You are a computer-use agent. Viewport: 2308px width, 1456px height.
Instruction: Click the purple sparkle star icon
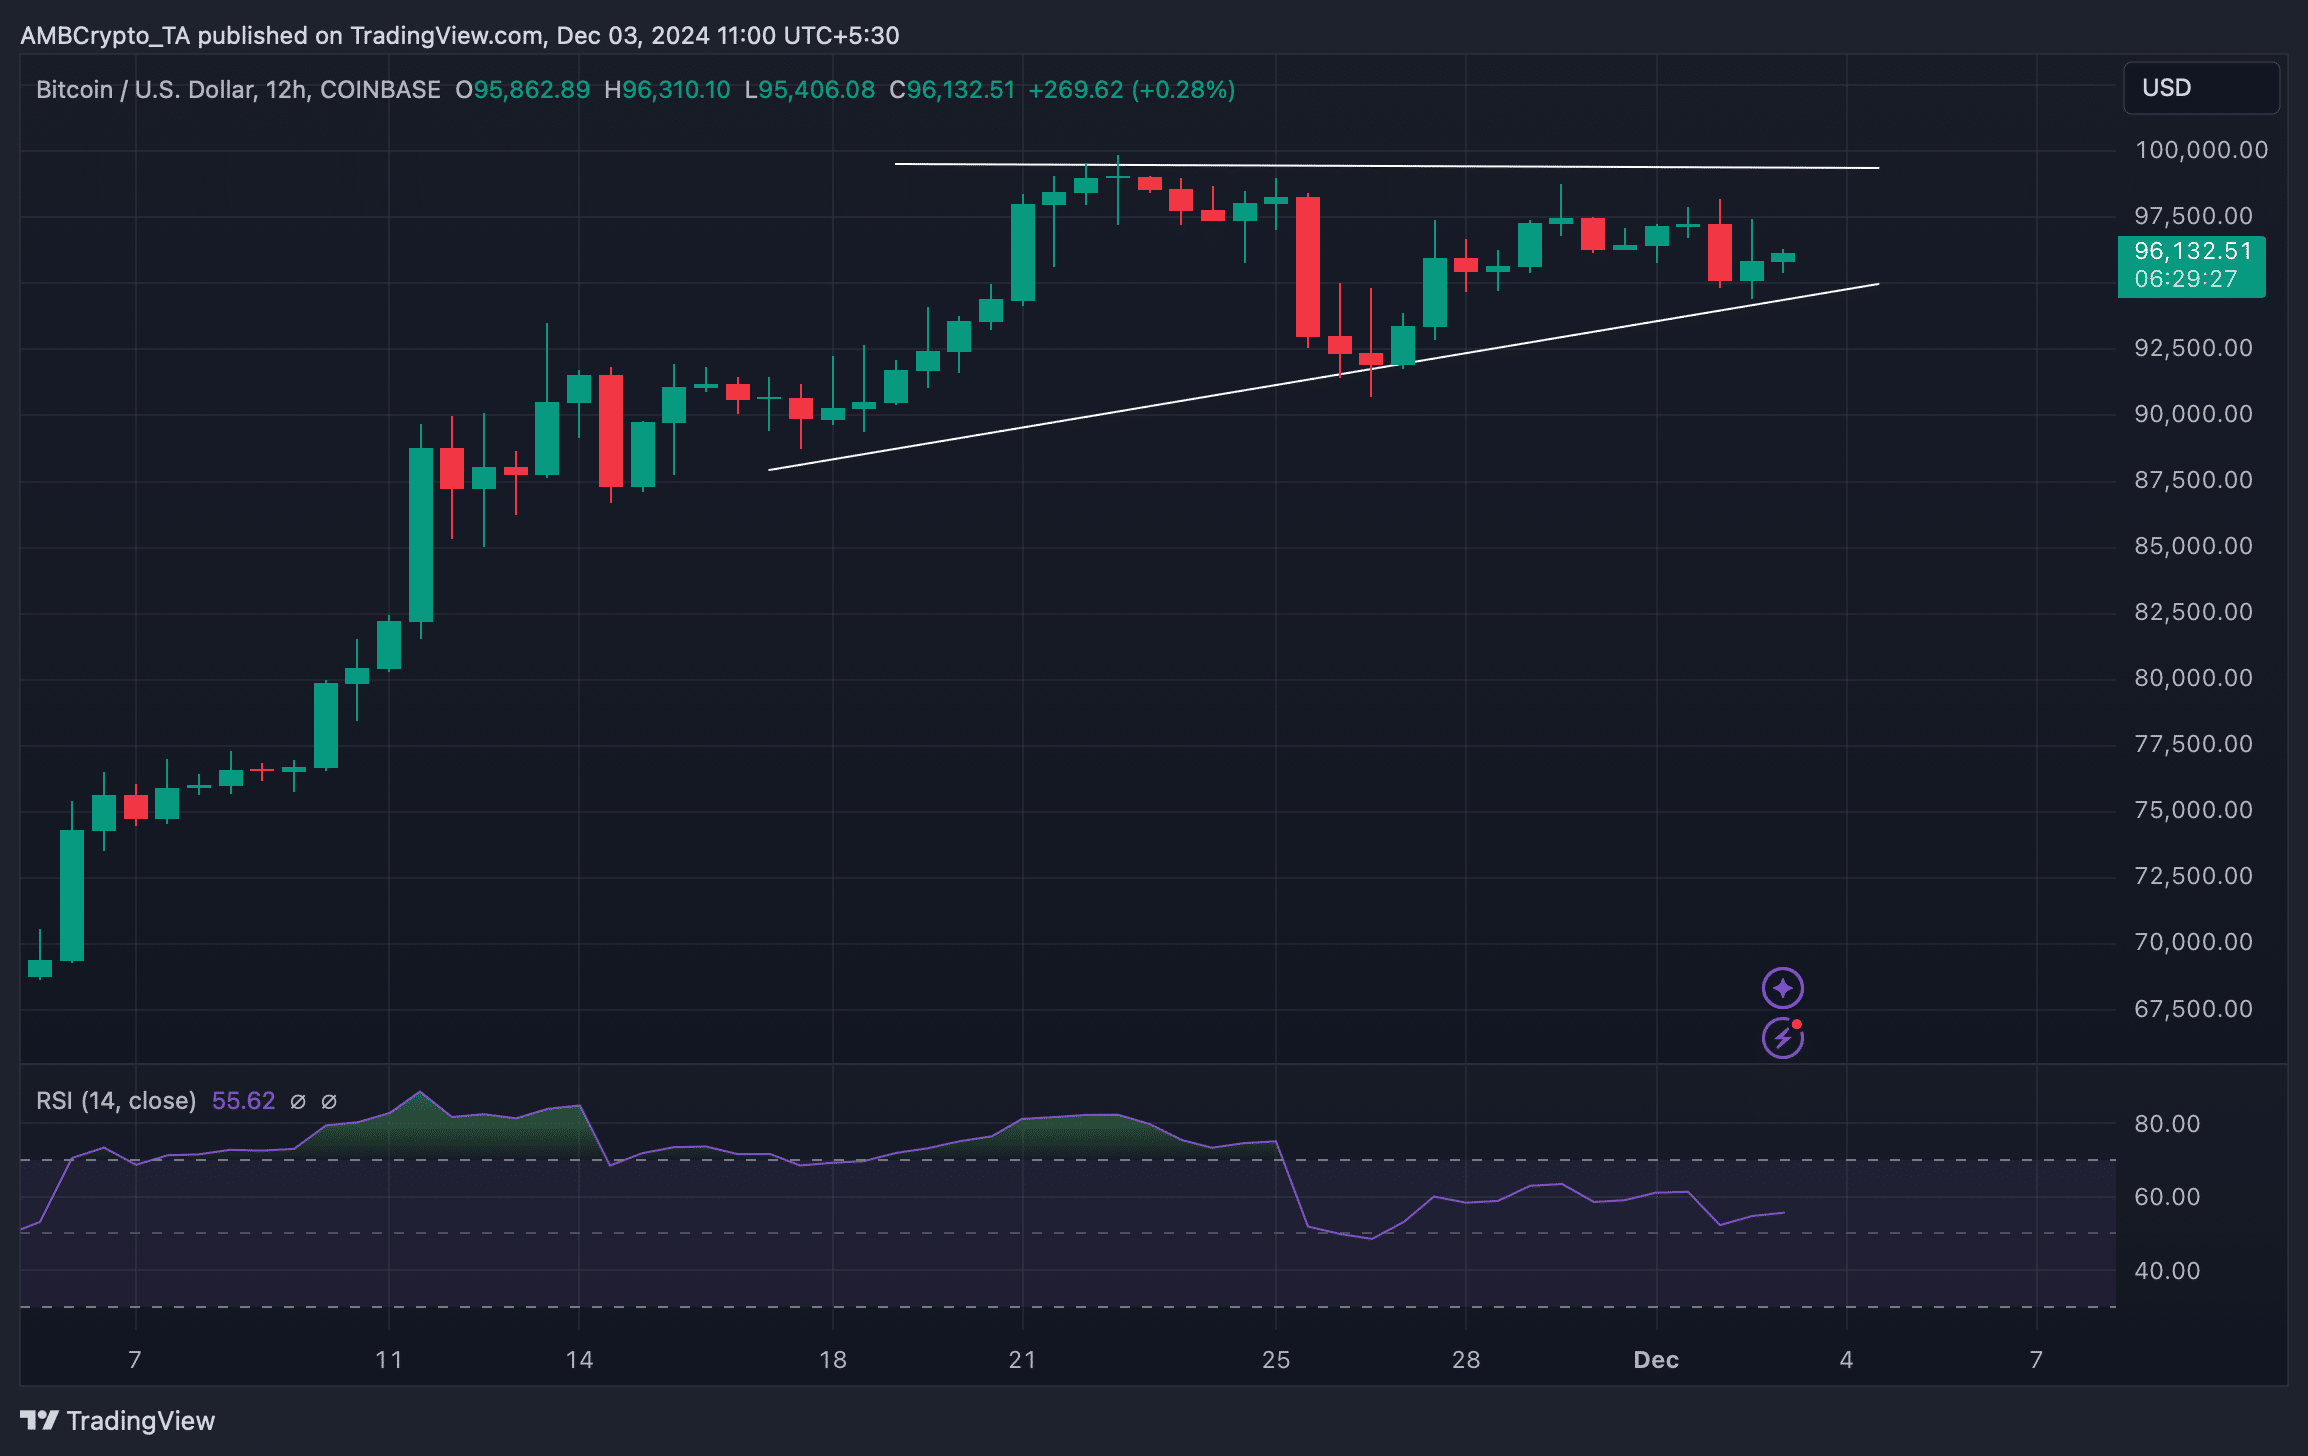tap(1782, 988)
